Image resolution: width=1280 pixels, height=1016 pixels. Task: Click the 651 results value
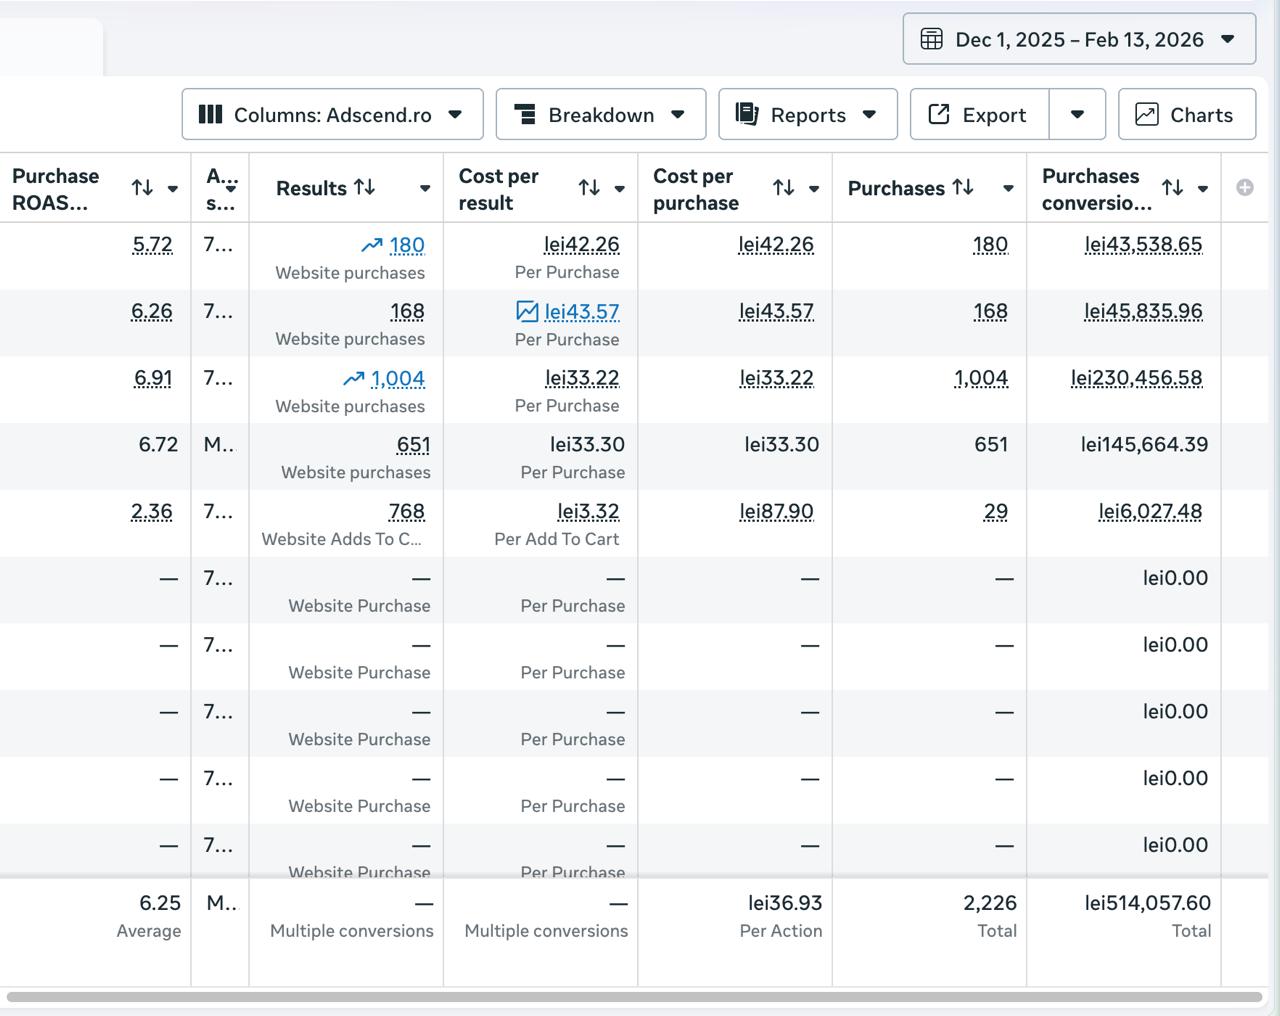click(x=413, y=445)
